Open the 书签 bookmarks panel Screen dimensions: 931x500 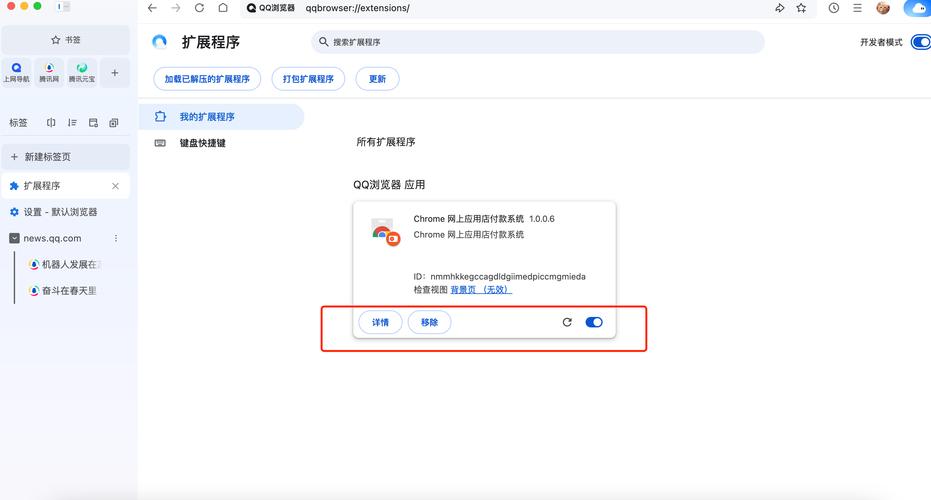(x=65, y=40)
